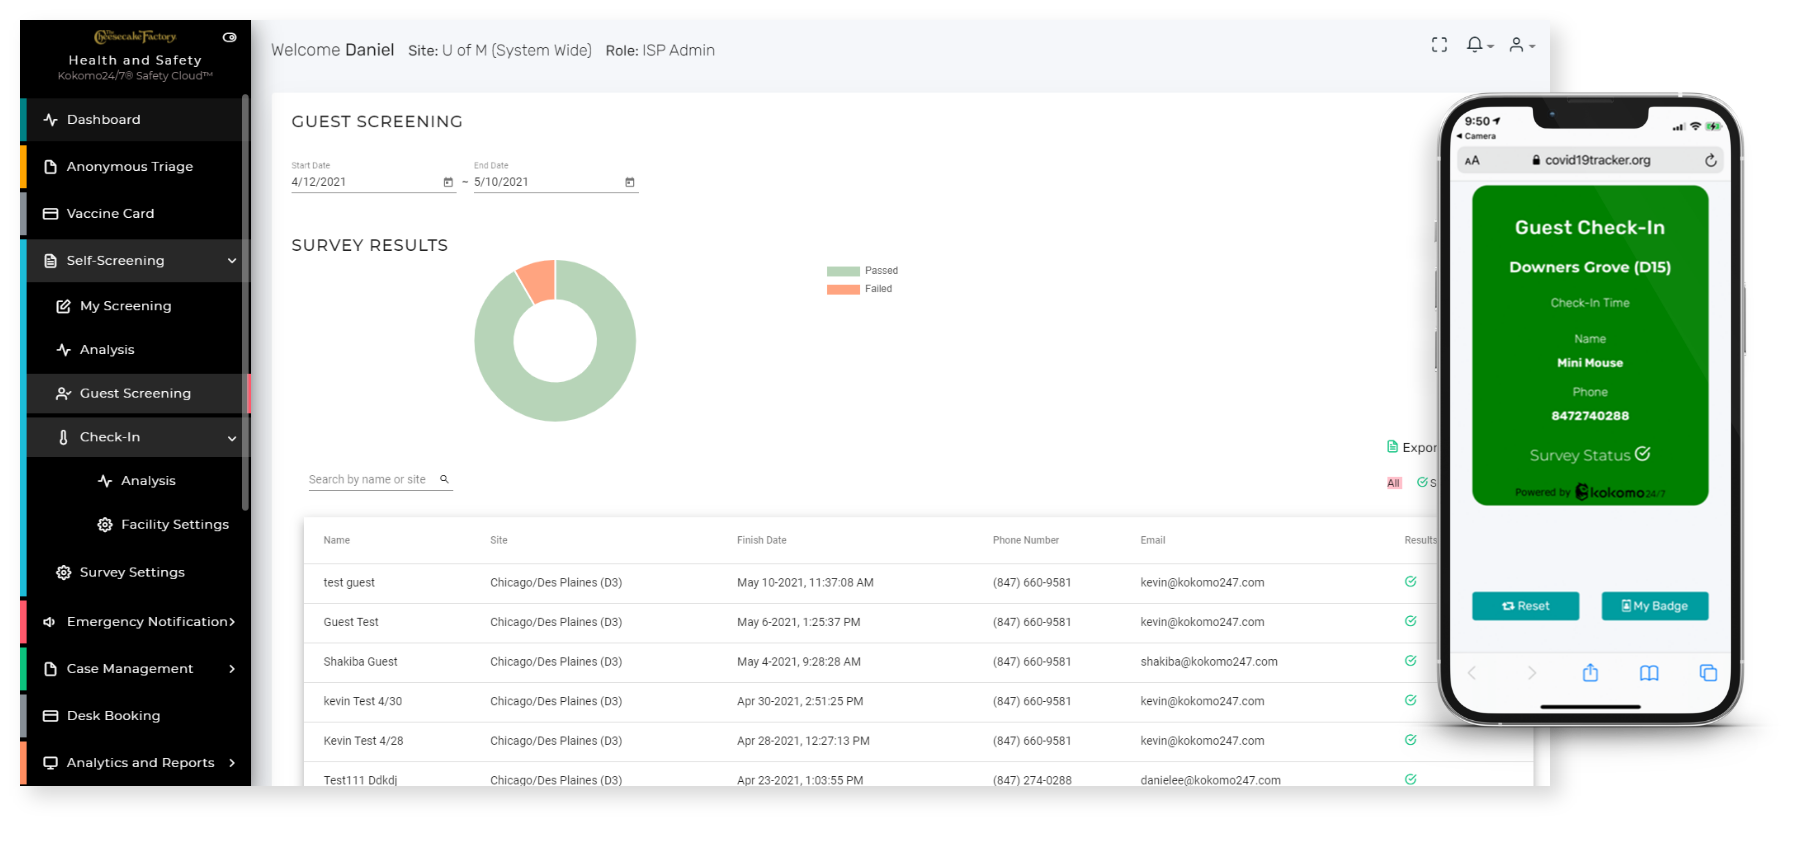Collapse the Self-Screening section chevron
The height and width of the screenshot is (861, 1803).
232,261
